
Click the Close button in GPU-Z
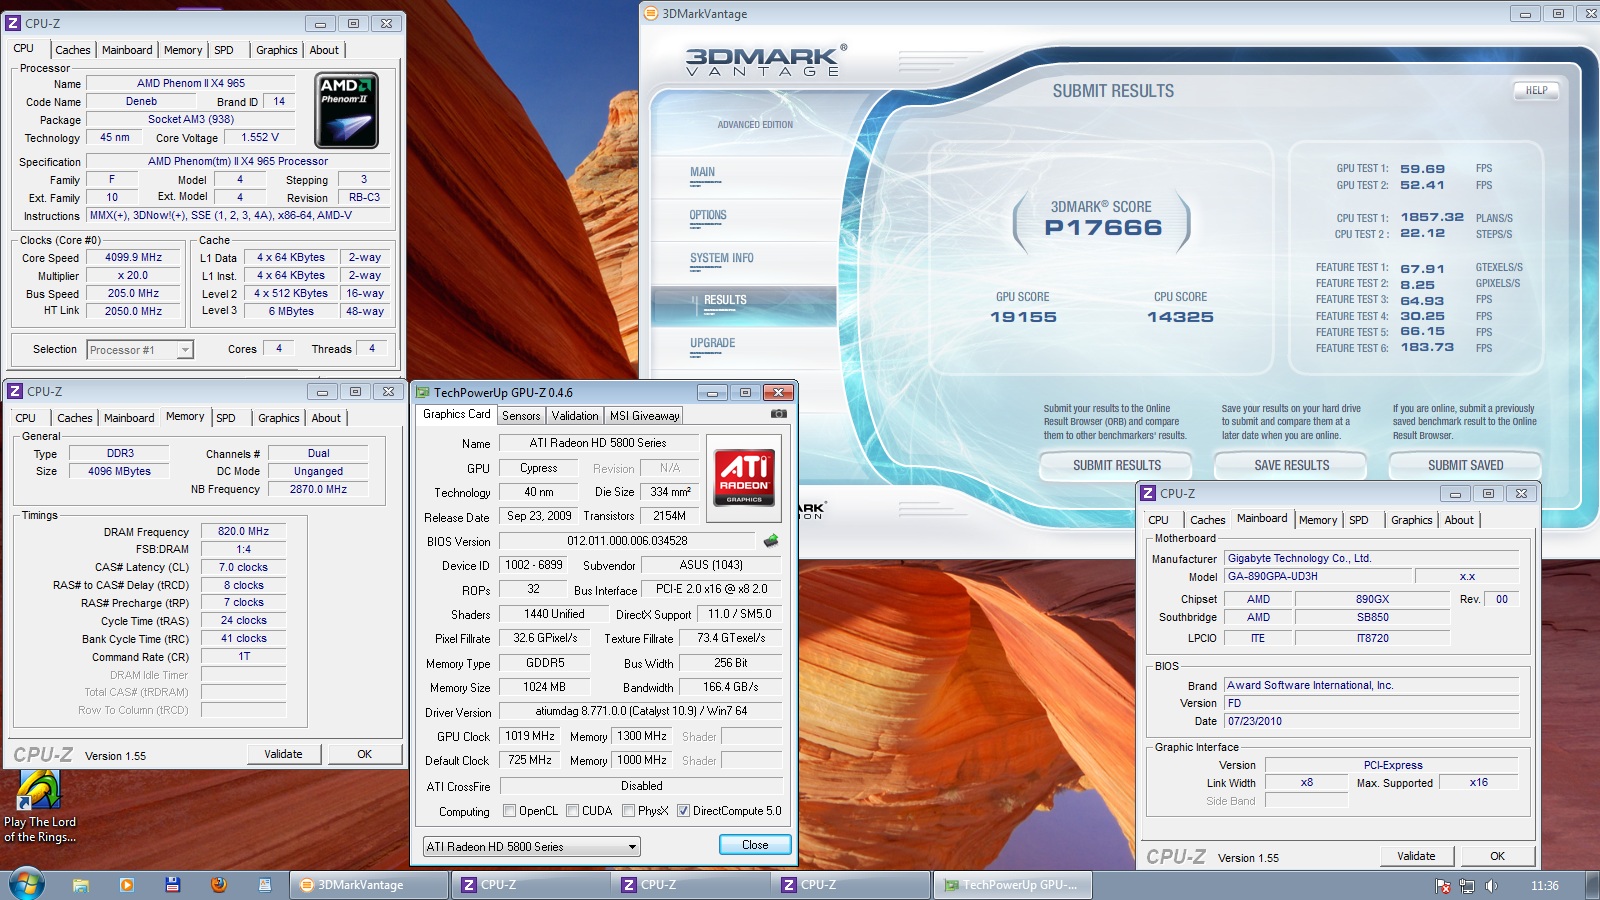click(755, 845)
